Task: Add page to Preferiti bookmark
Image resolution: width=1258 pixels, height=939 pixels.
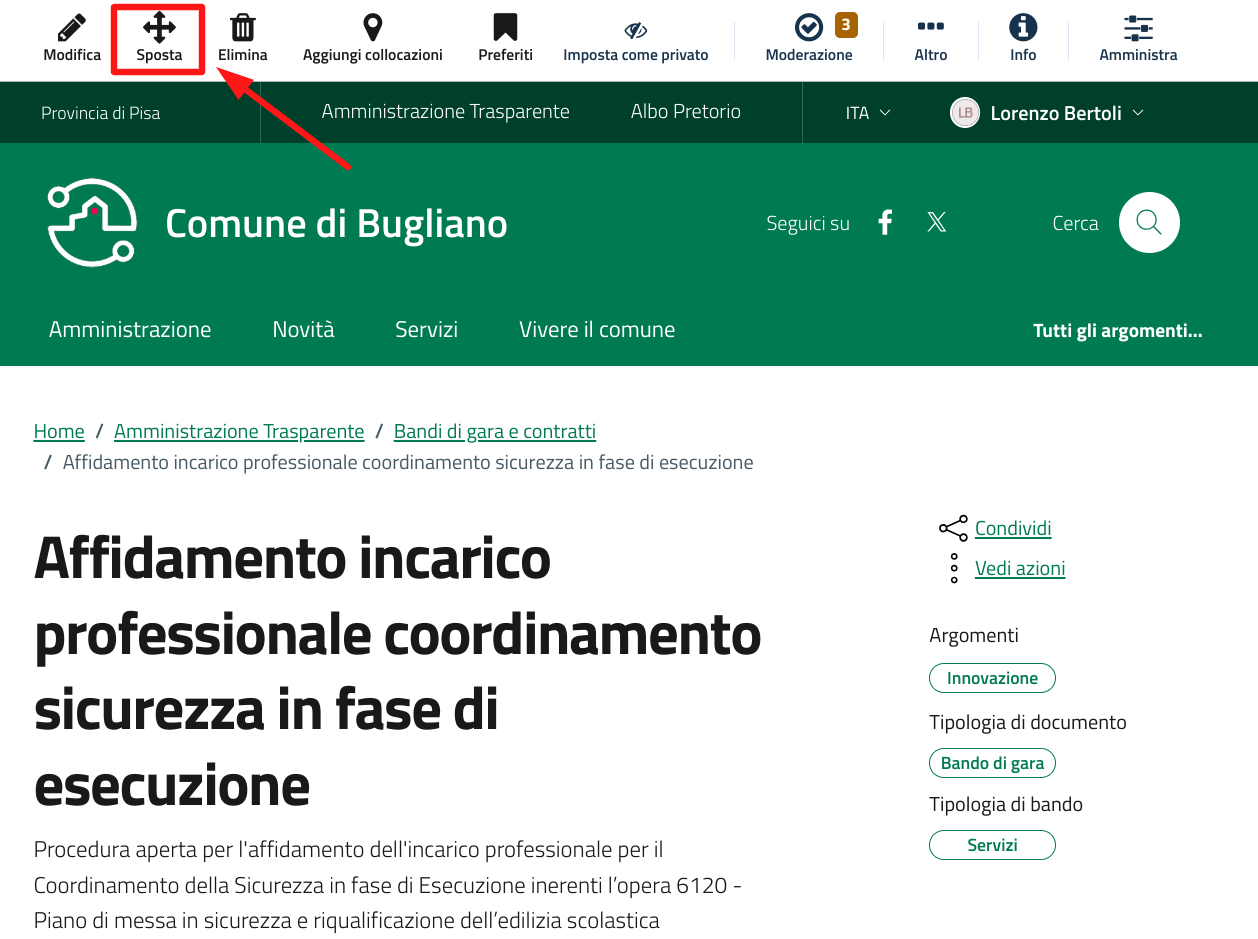Action: click(505, 29)
